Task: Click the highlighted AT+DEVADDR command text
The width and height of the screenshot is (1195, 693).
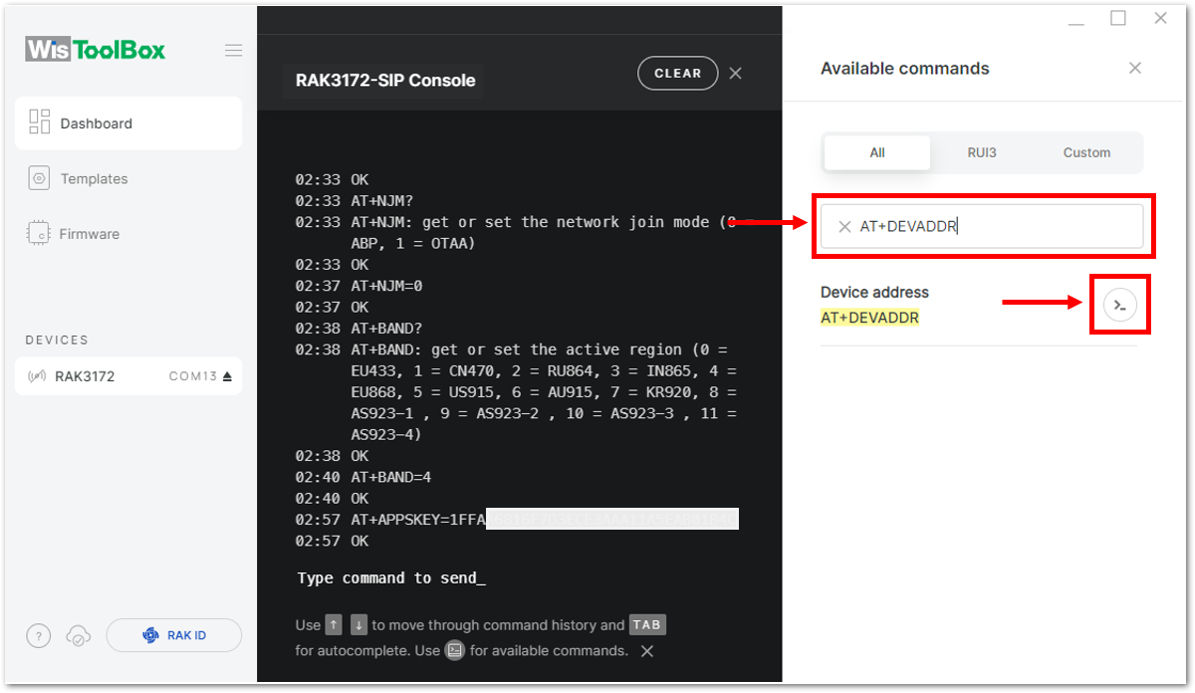Action: 870,318
